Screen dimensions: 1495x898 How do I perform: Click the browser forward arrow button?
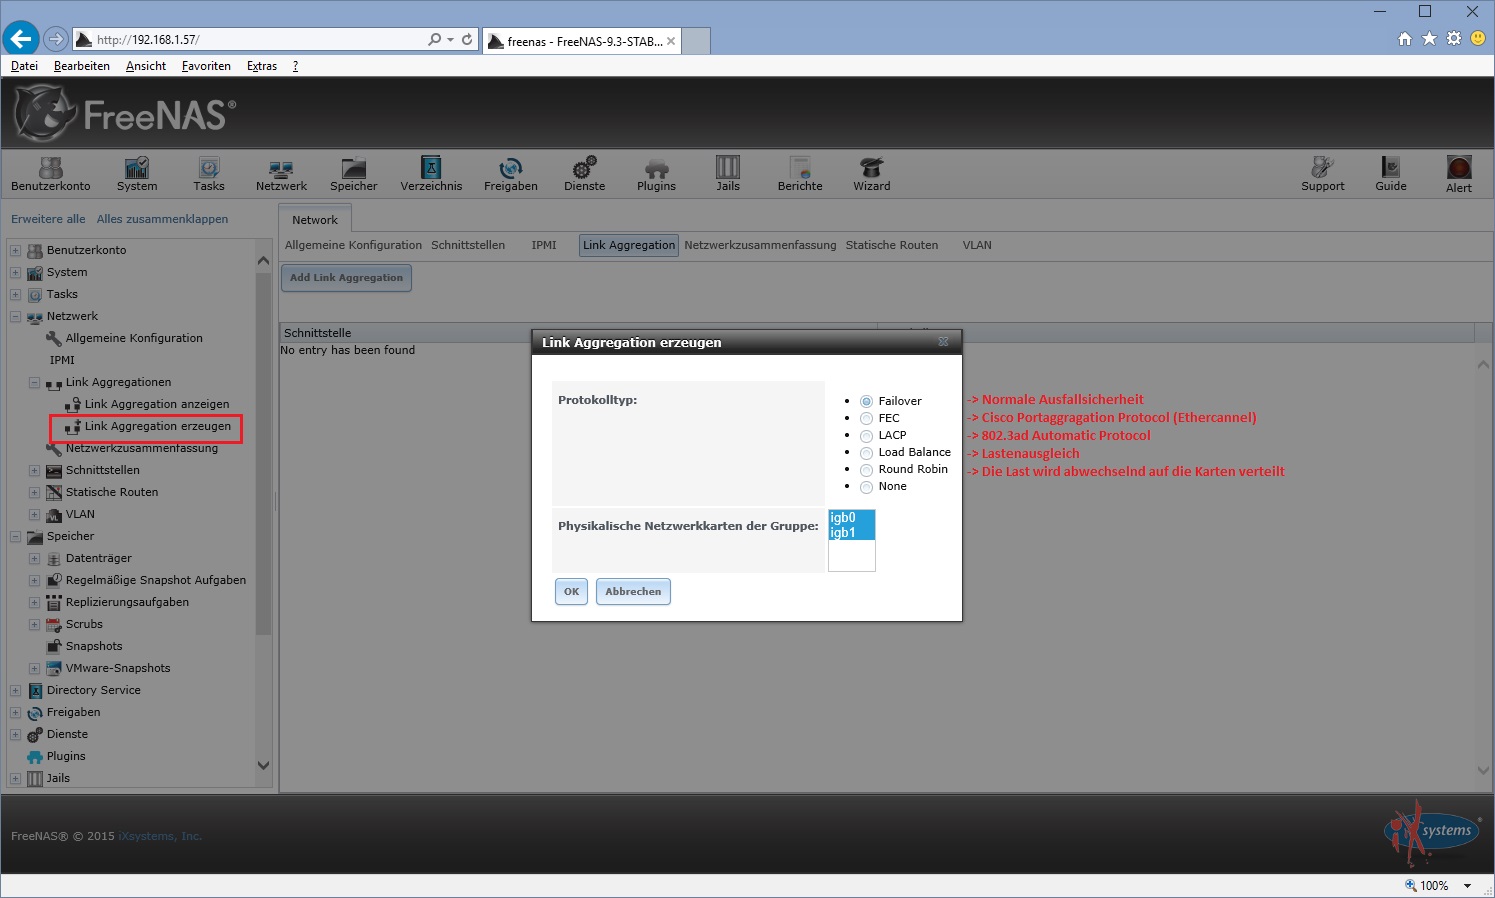point(56,39)
